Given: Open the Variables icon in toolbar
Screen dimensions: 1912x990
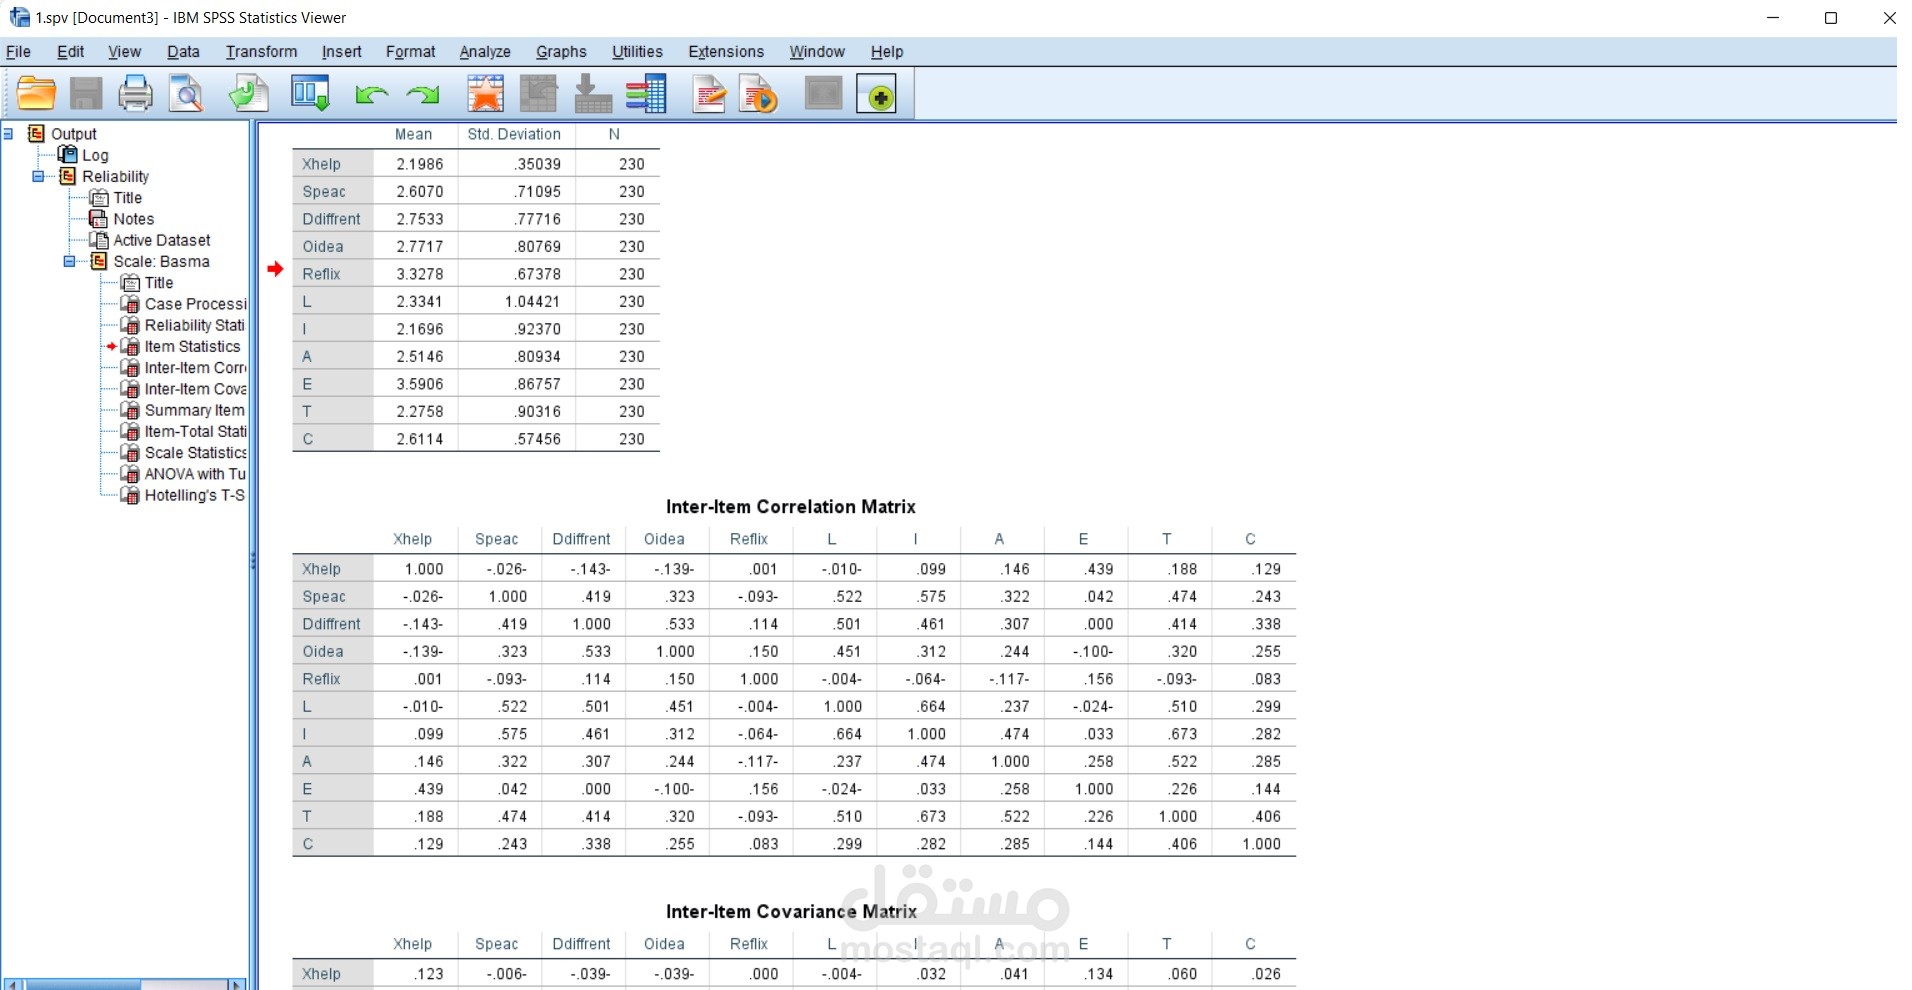Looking at the screenshot, I should (646, 94).
